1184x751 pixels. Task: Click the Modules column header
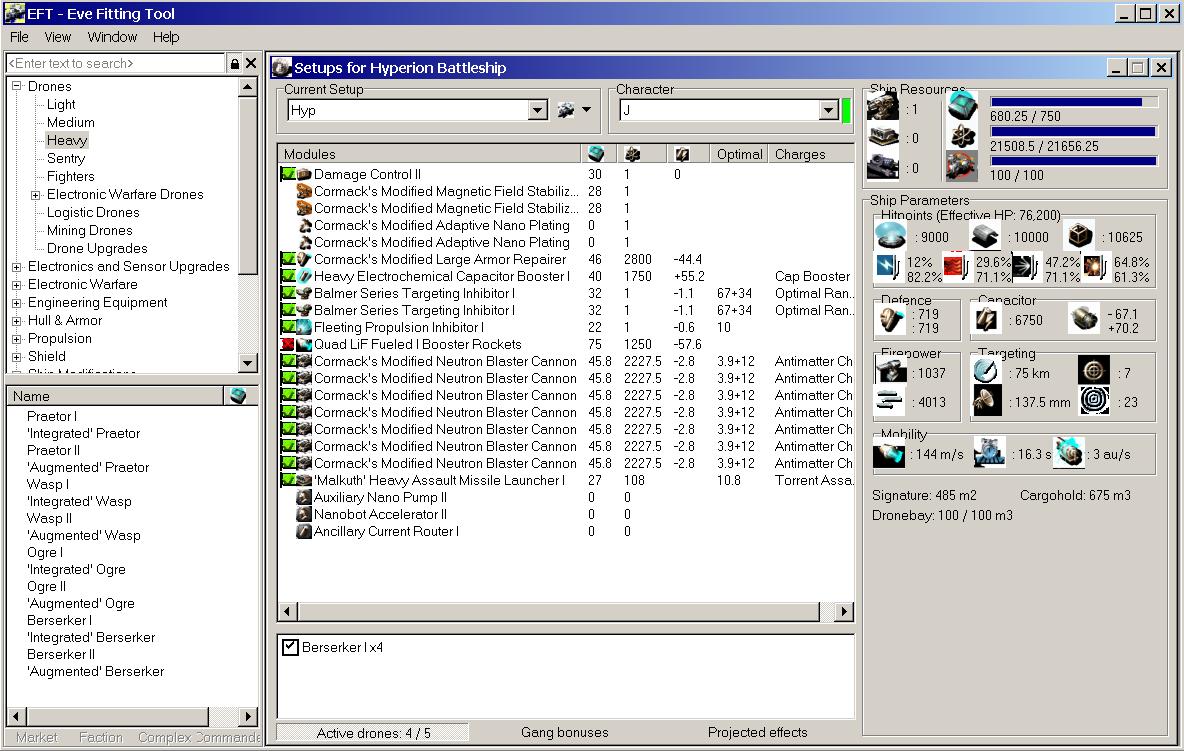(430, 154)
